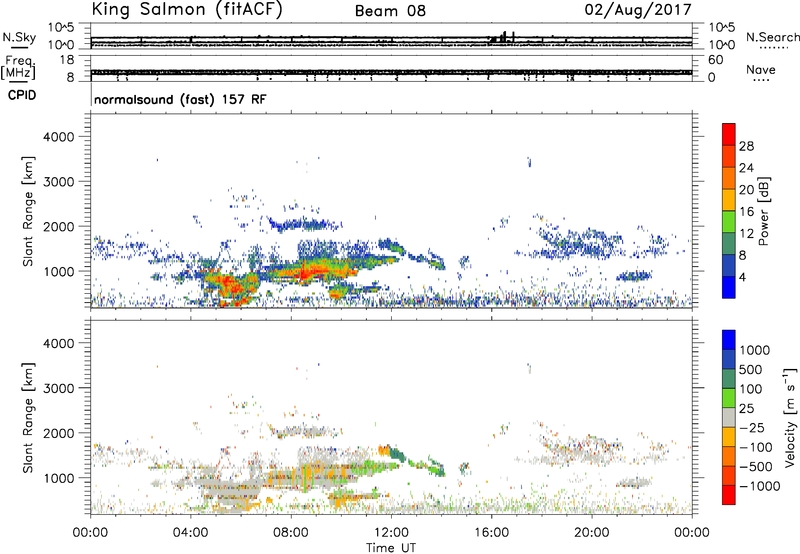The width and height of the screenshot is (800, 554).
Task: Click the '10^5' label left of the N.Sky panel
Action: pos(61,28)
